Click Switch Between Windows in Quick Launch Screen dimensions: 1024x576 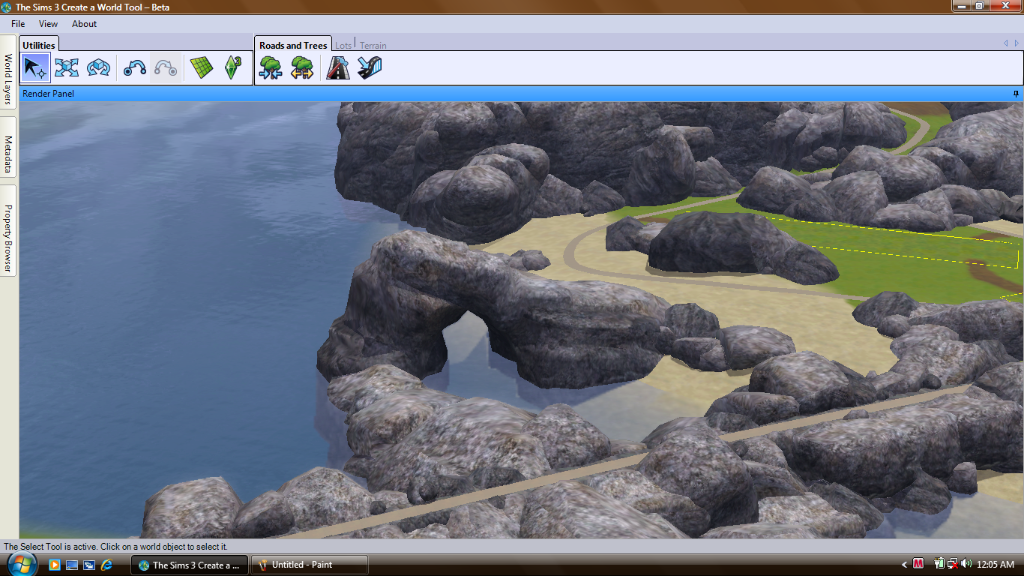(89, 565)
